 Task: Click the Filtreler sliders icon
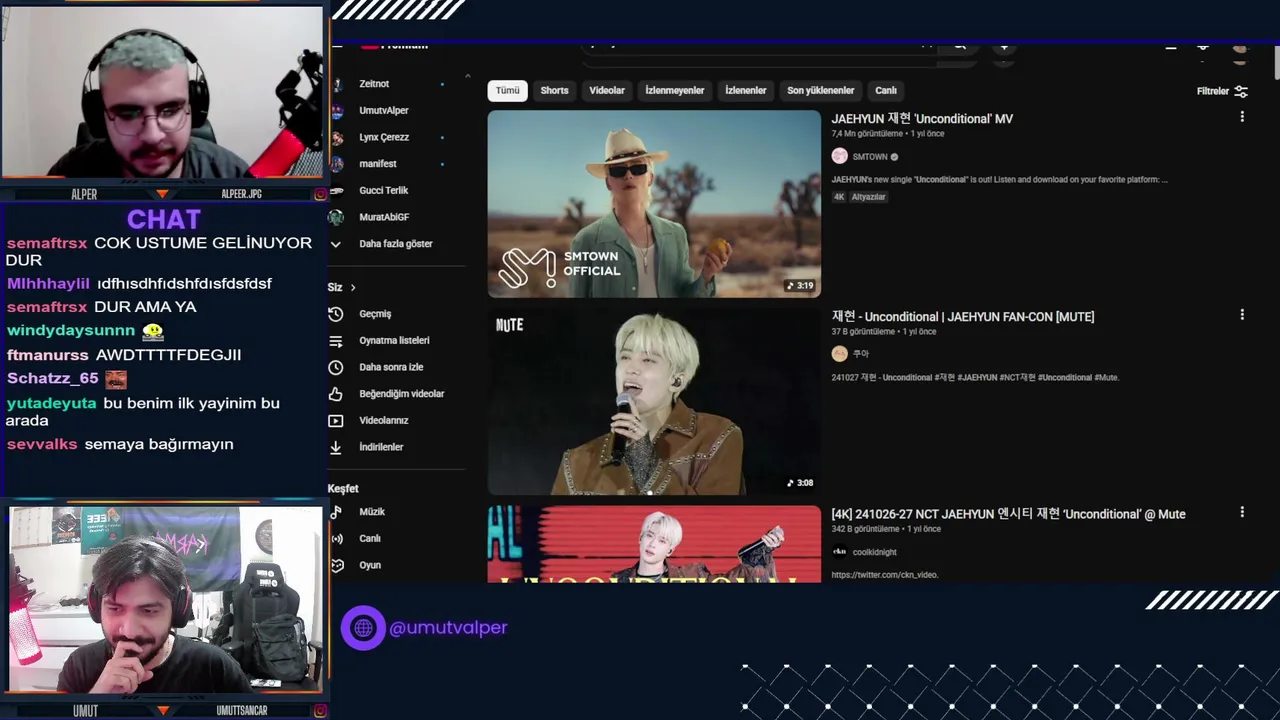click(x=1241, y=91)
